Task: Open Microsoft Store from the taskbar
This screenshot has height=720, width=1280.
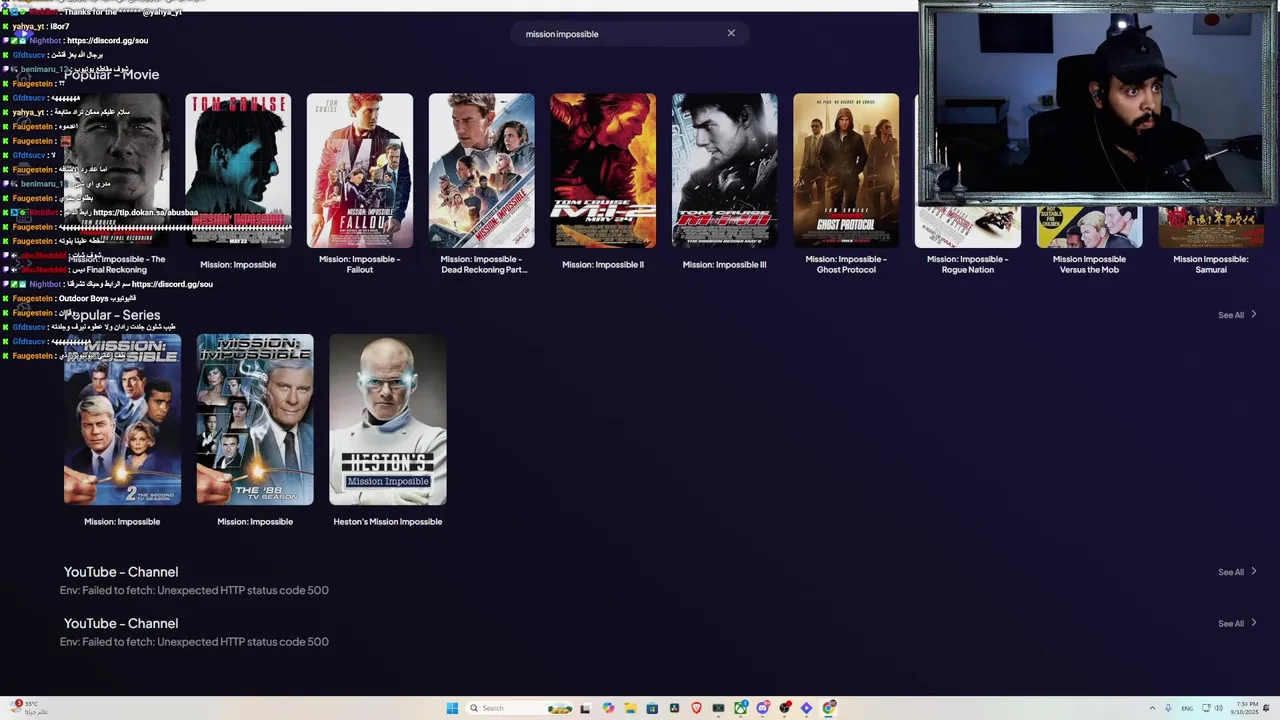Action: tap(652, 708)
